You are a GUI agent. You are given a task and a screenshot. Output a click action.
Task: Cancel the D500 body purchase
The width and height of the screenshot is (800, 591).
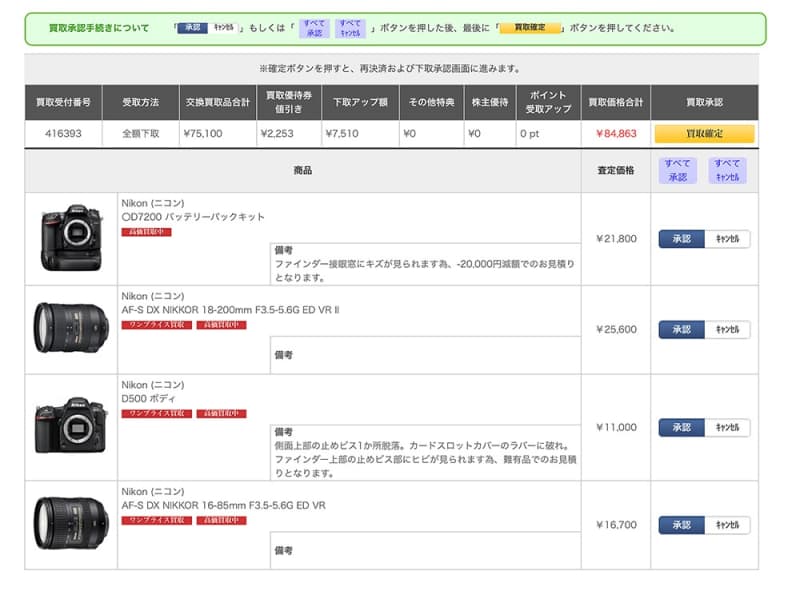click(x=727, y=427)
